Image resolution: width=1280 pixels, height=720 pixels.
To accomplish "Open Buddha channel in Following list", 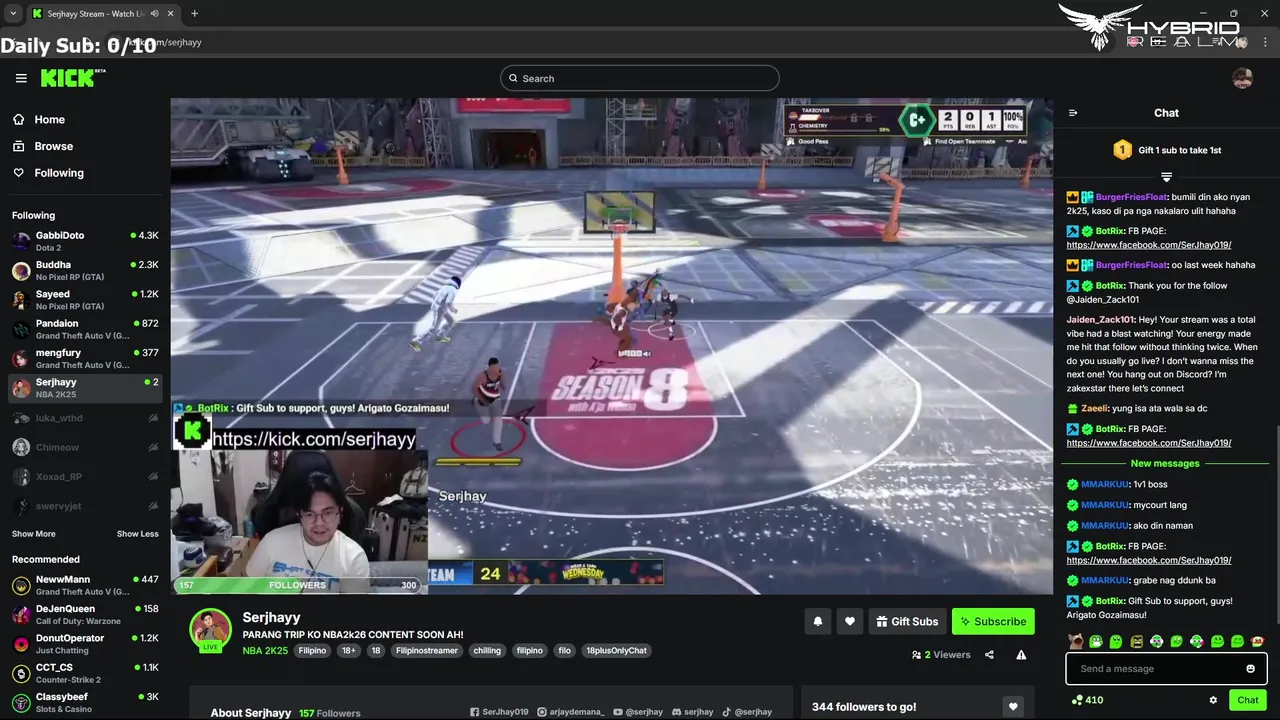I will pyautogui.click(x=85, y=270).
